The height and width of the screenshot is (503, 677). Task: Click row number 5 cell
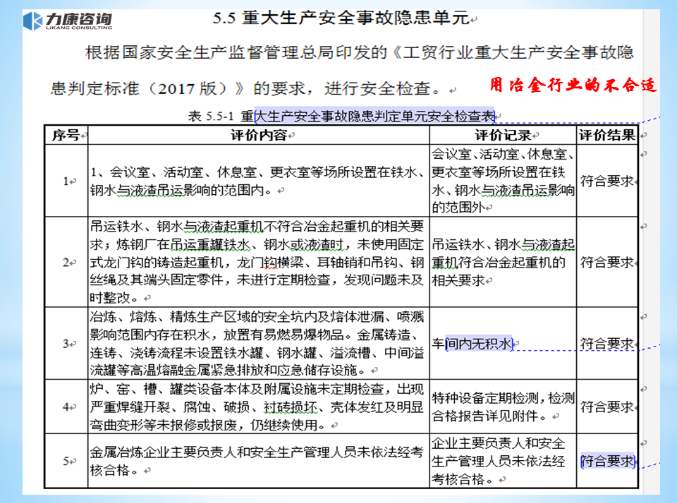click(x=66, y=461)
